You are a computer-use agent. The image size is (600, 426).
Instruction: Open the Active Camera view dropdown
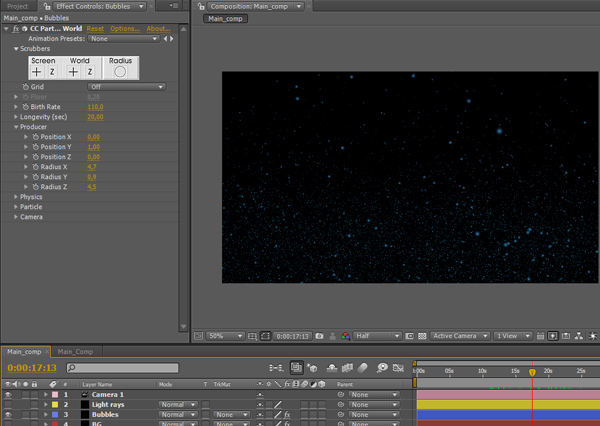tap(460, 336)
